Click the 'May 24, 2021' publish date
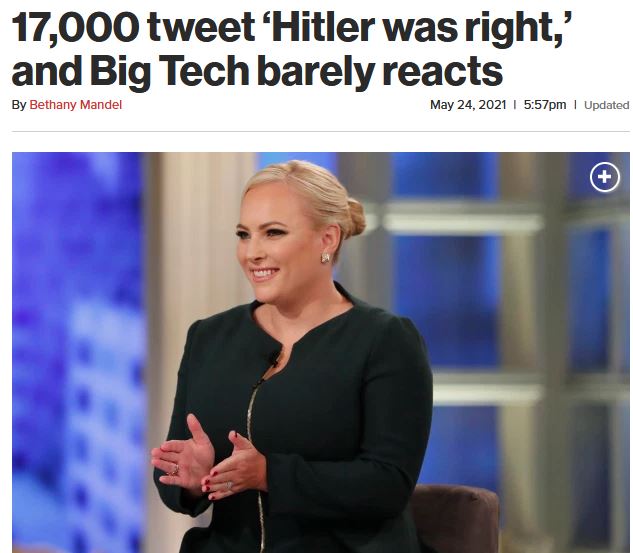 pos(468,105)
